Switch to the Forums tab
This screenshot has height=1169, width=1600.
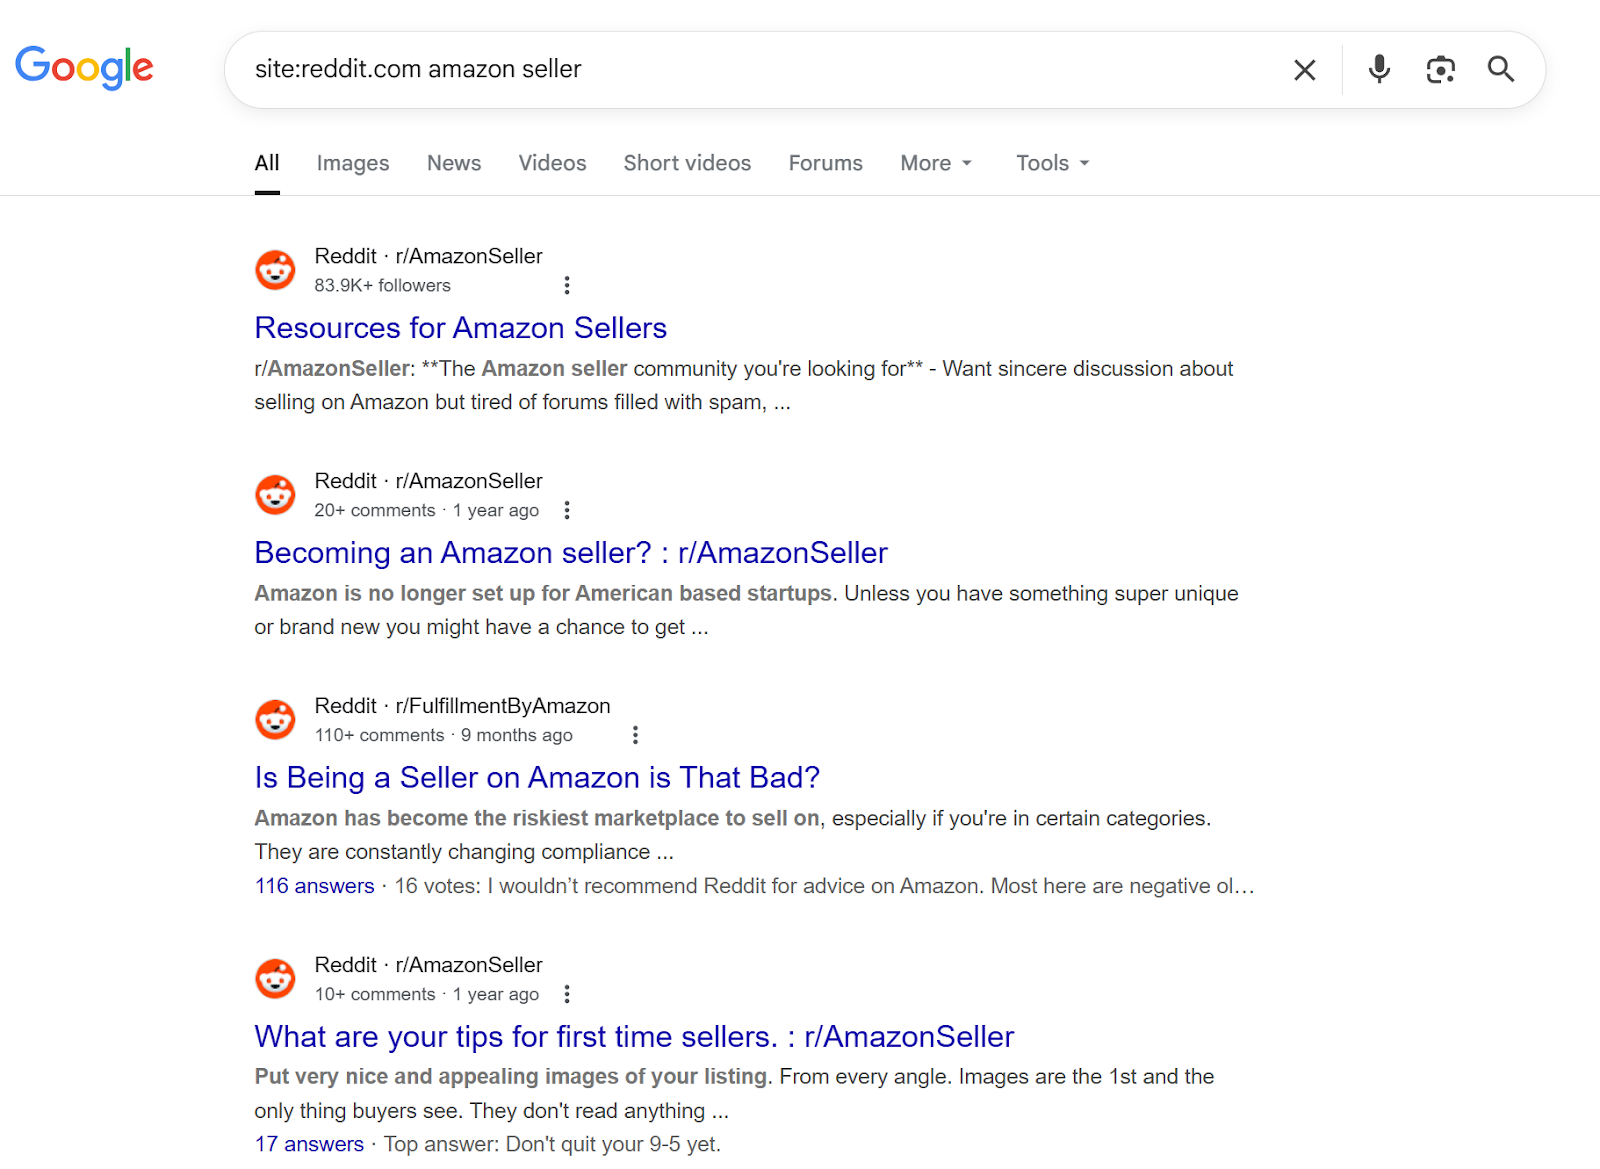pos(825,163)
